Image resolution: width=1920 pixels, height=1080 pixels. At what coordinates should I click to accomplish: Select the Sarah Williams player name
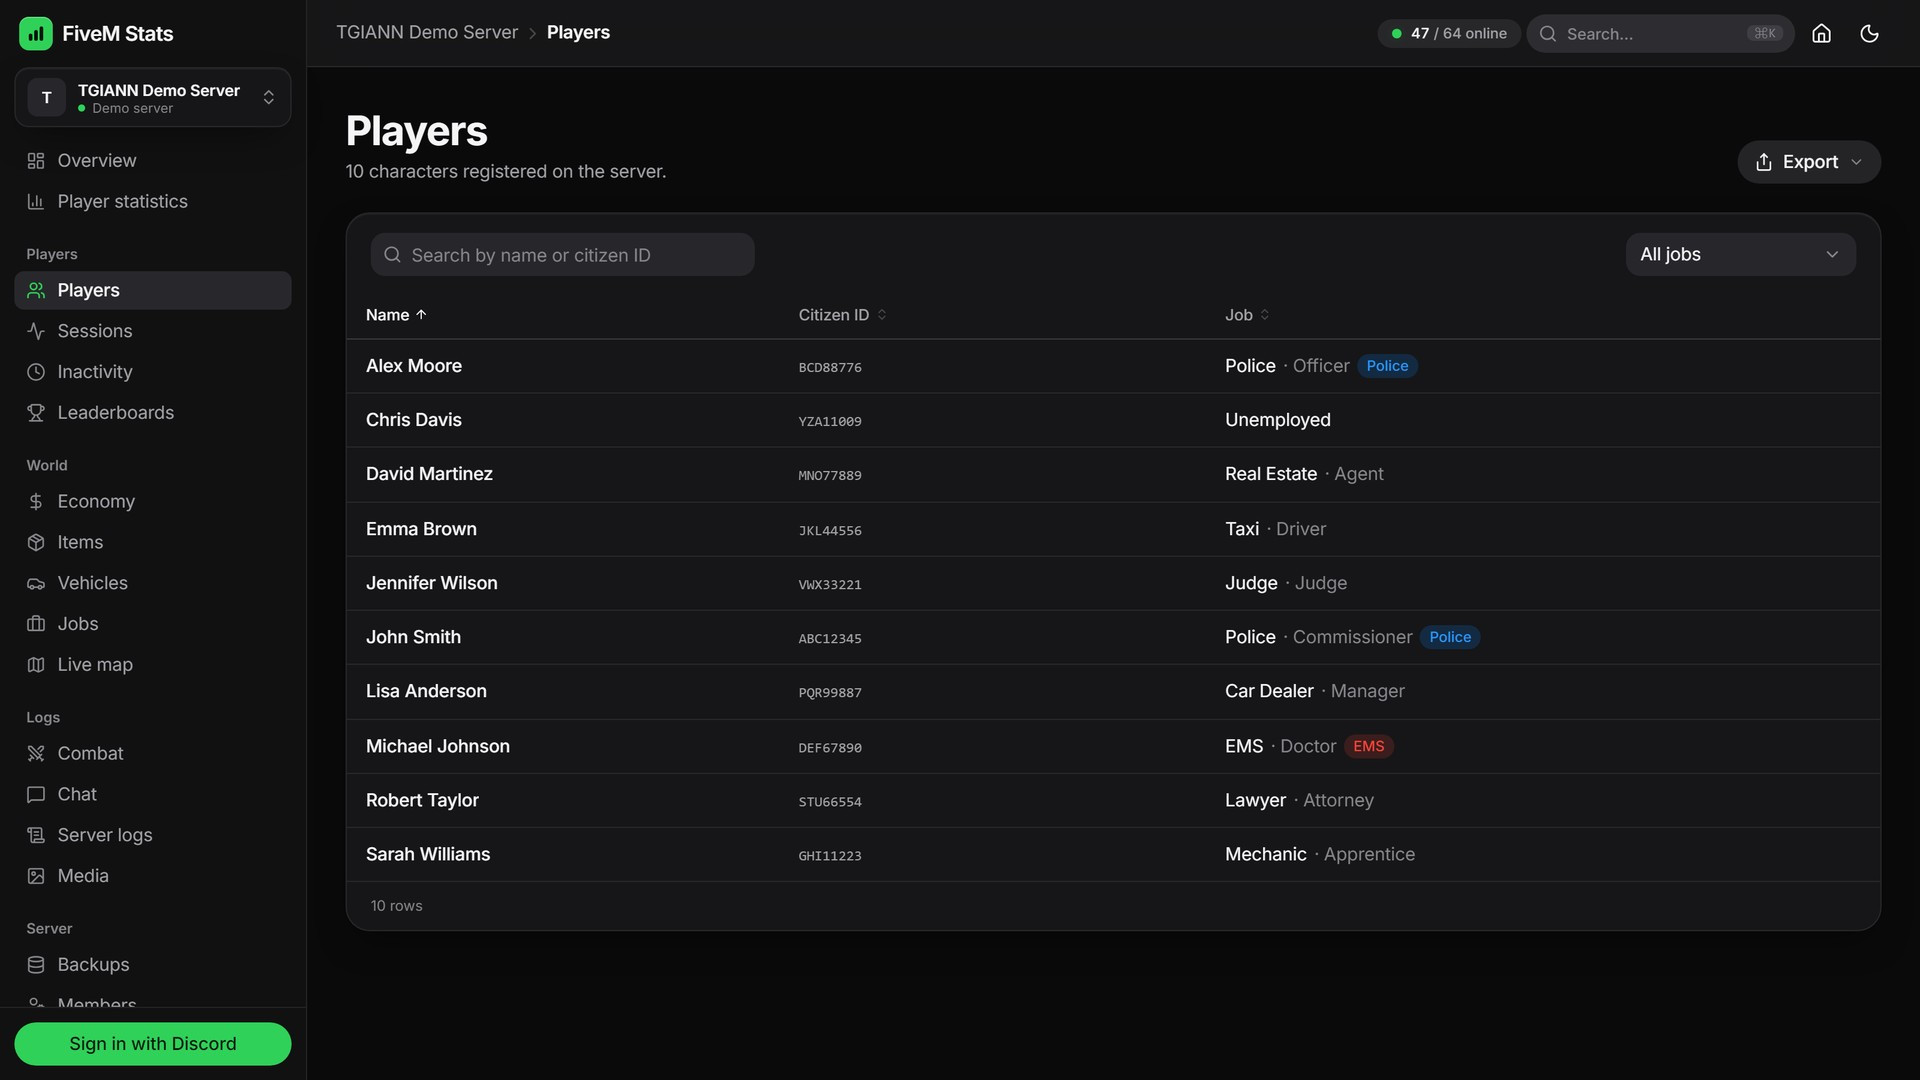(x=428, y=854)
